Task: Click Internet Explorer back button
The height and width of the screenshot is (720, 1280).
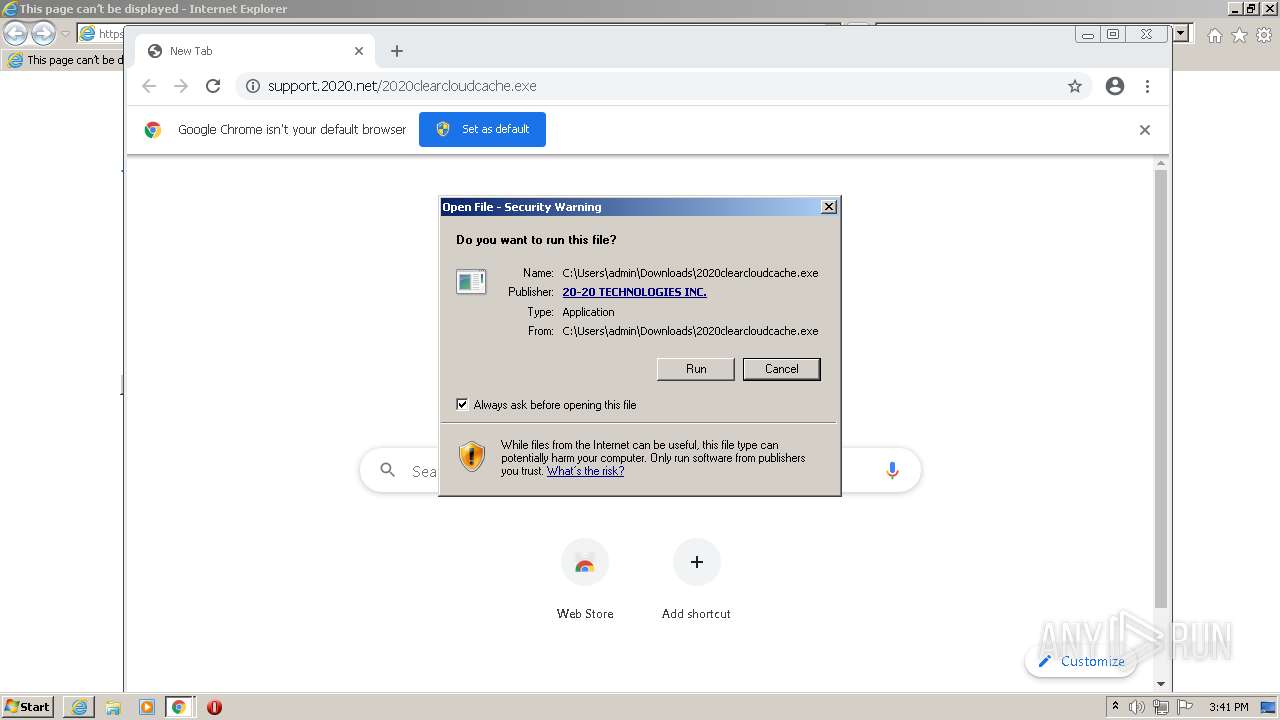Action: [x=15, y=34]
